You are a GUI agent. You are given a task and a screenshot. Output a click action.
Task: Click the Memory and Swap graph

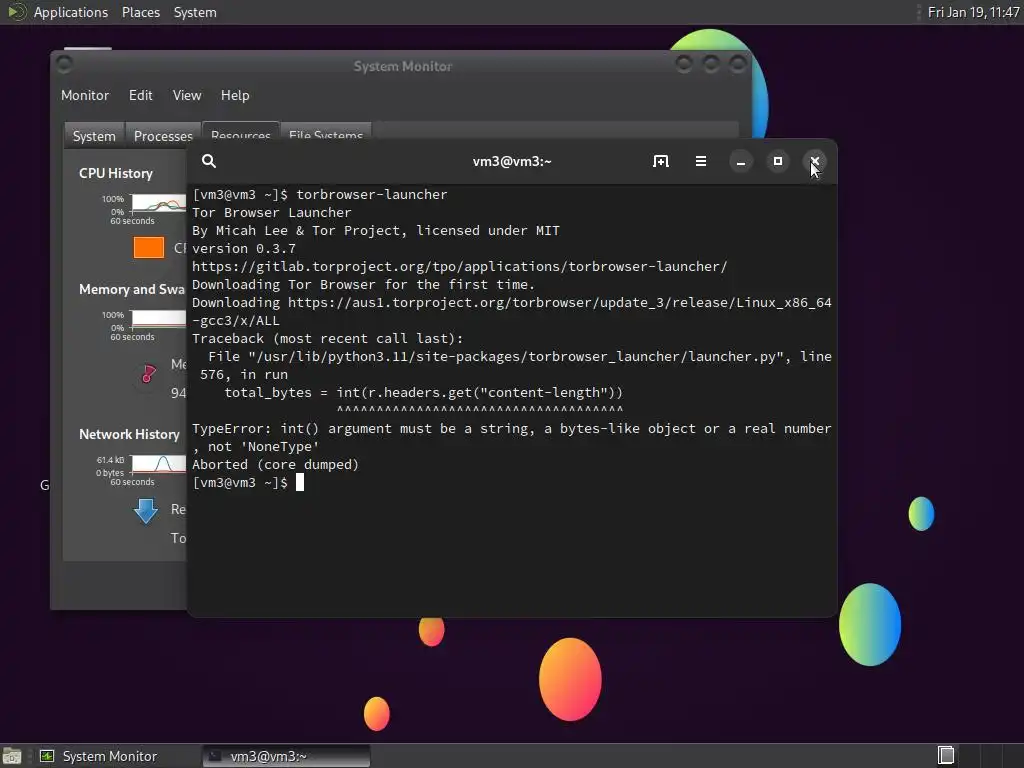(x=159, y=319)
